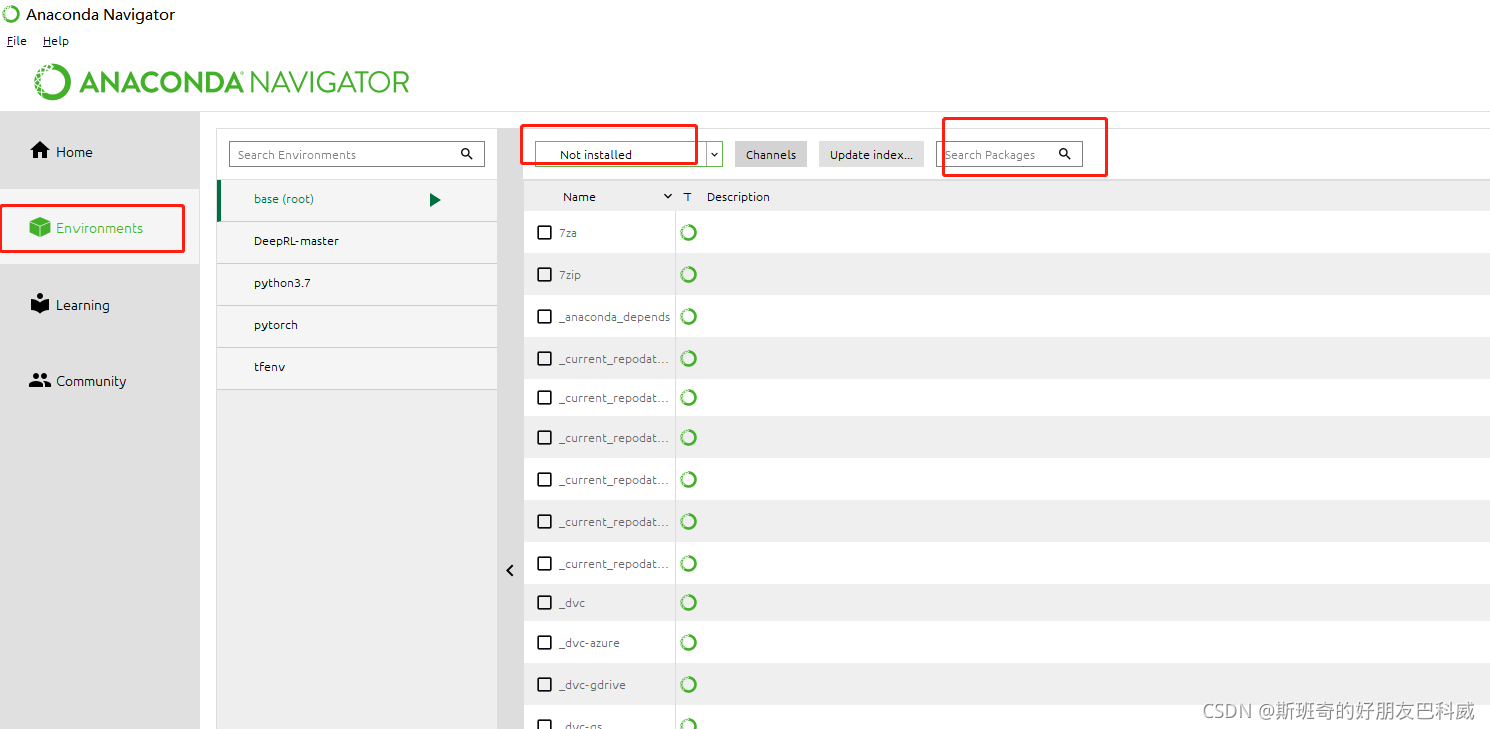Click the _dvc-gdrive package name
Screen dimensions: 1490x729
(592, 685)
